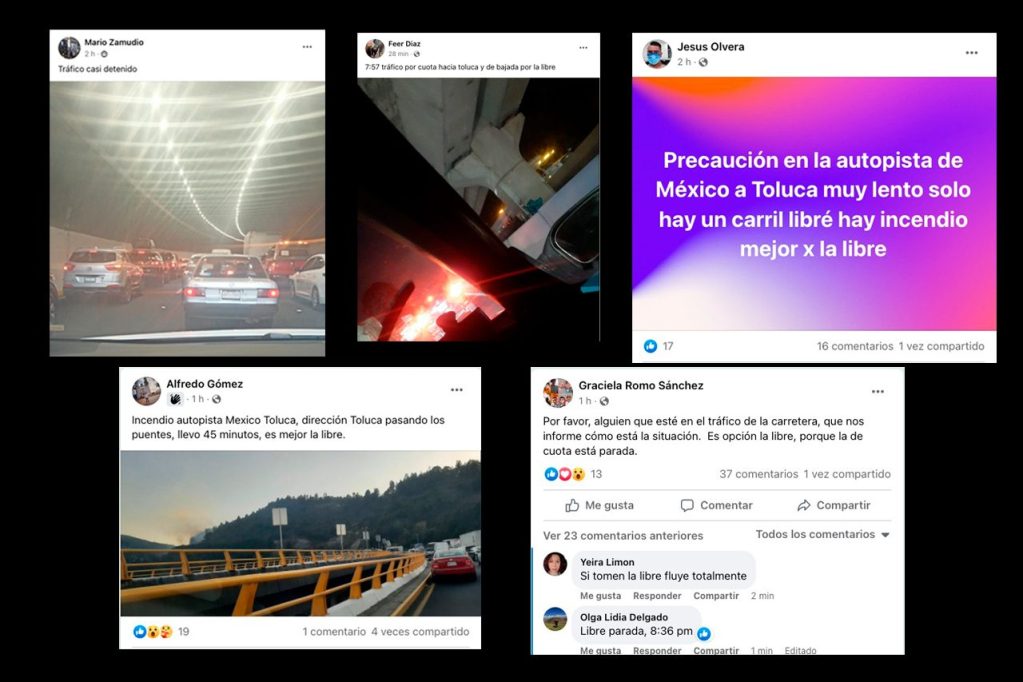
Task: Click like reaction icon under Jesus Olvera's post
Action: pyautogui.click(x=650, y=346)
